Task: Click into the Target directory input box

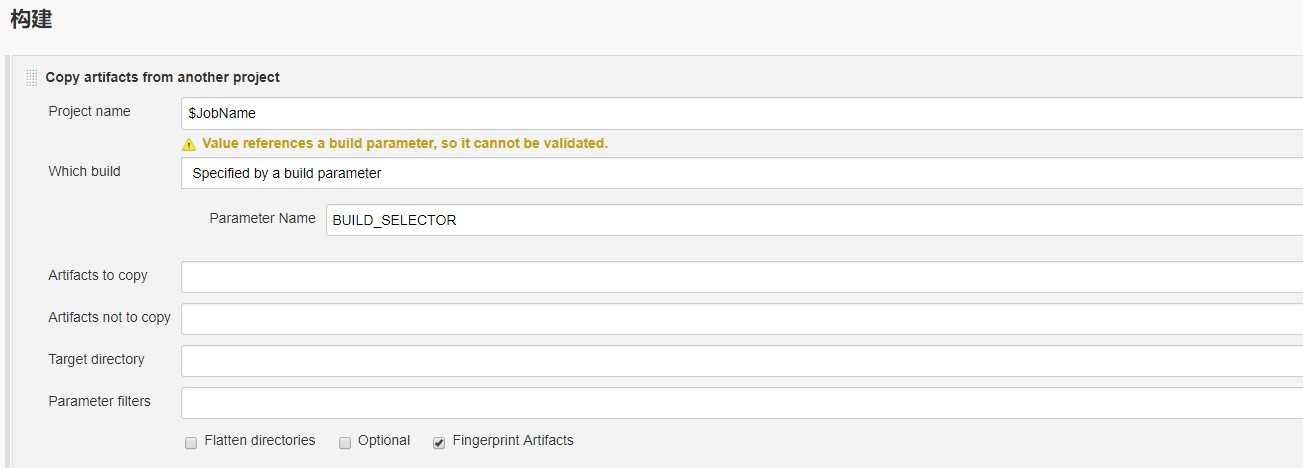Action: pos(742,361)
